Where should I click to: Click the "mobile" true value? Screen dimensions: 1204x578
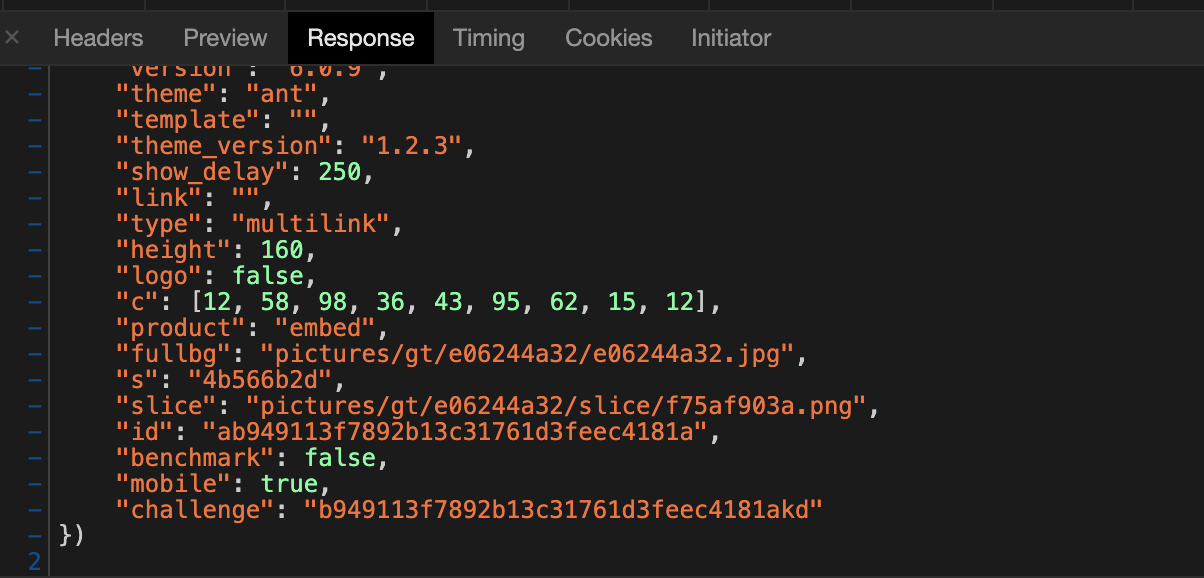coord(290,484)
